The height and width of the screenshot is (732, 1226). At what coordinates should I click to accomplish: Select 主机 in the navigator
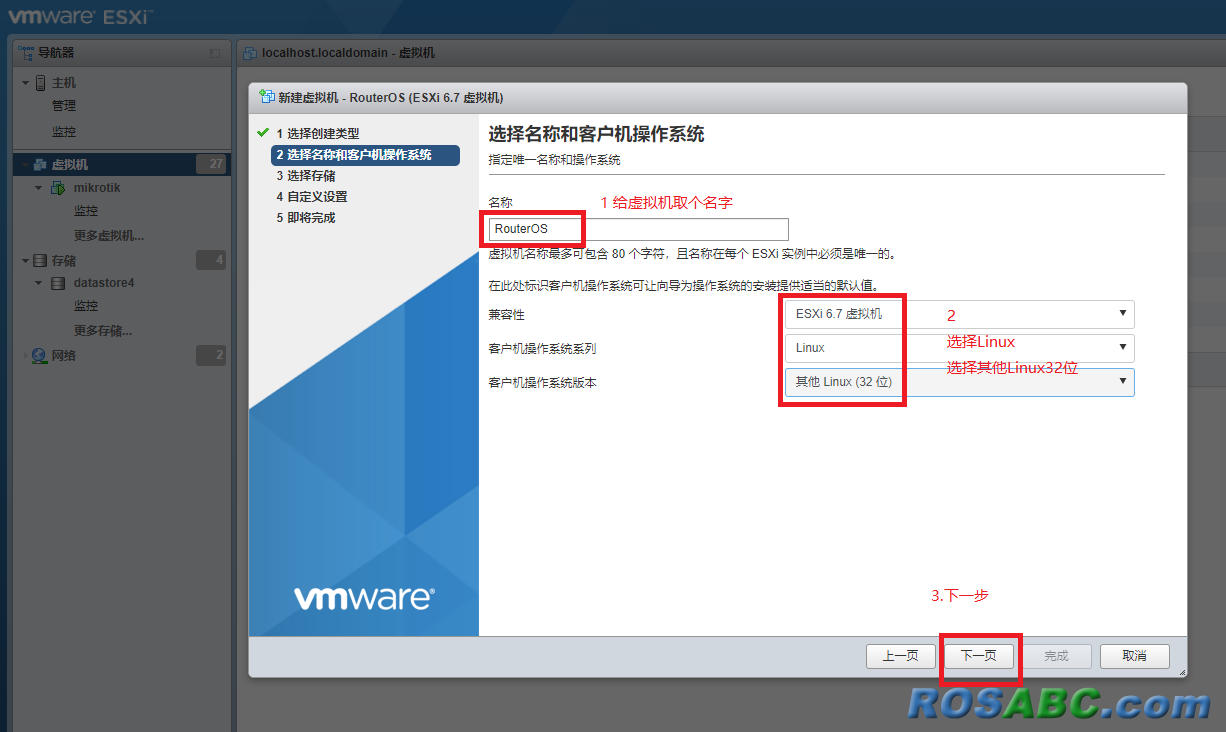pyautogui.click(x=64, y=83)
